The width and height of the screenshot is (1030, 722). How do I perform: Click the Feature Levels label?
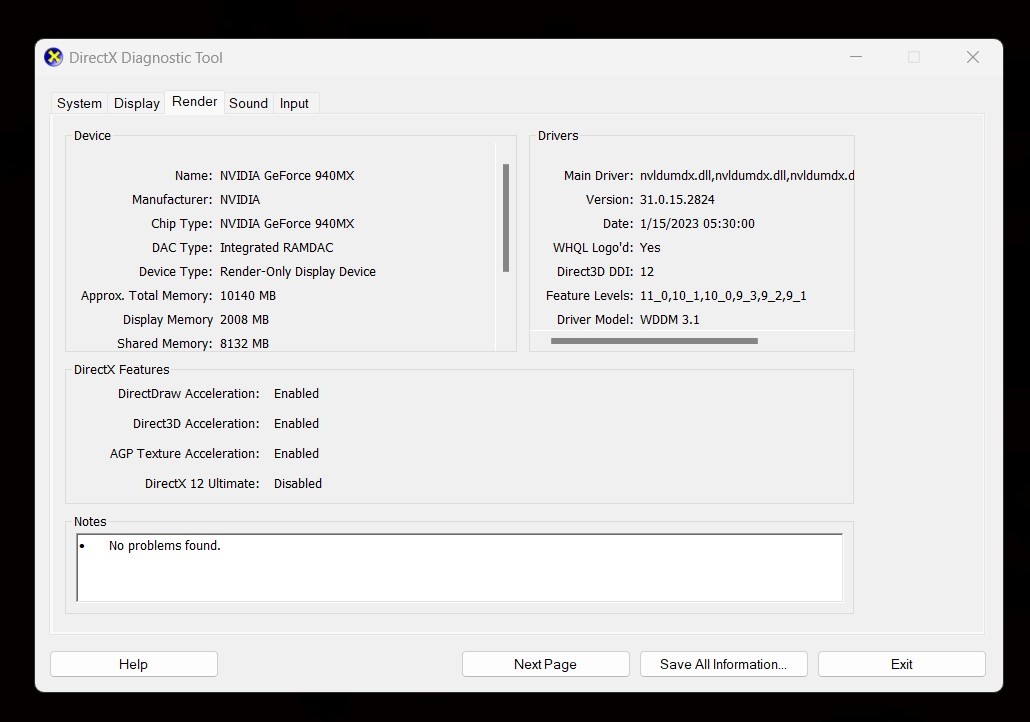[589, 296]
